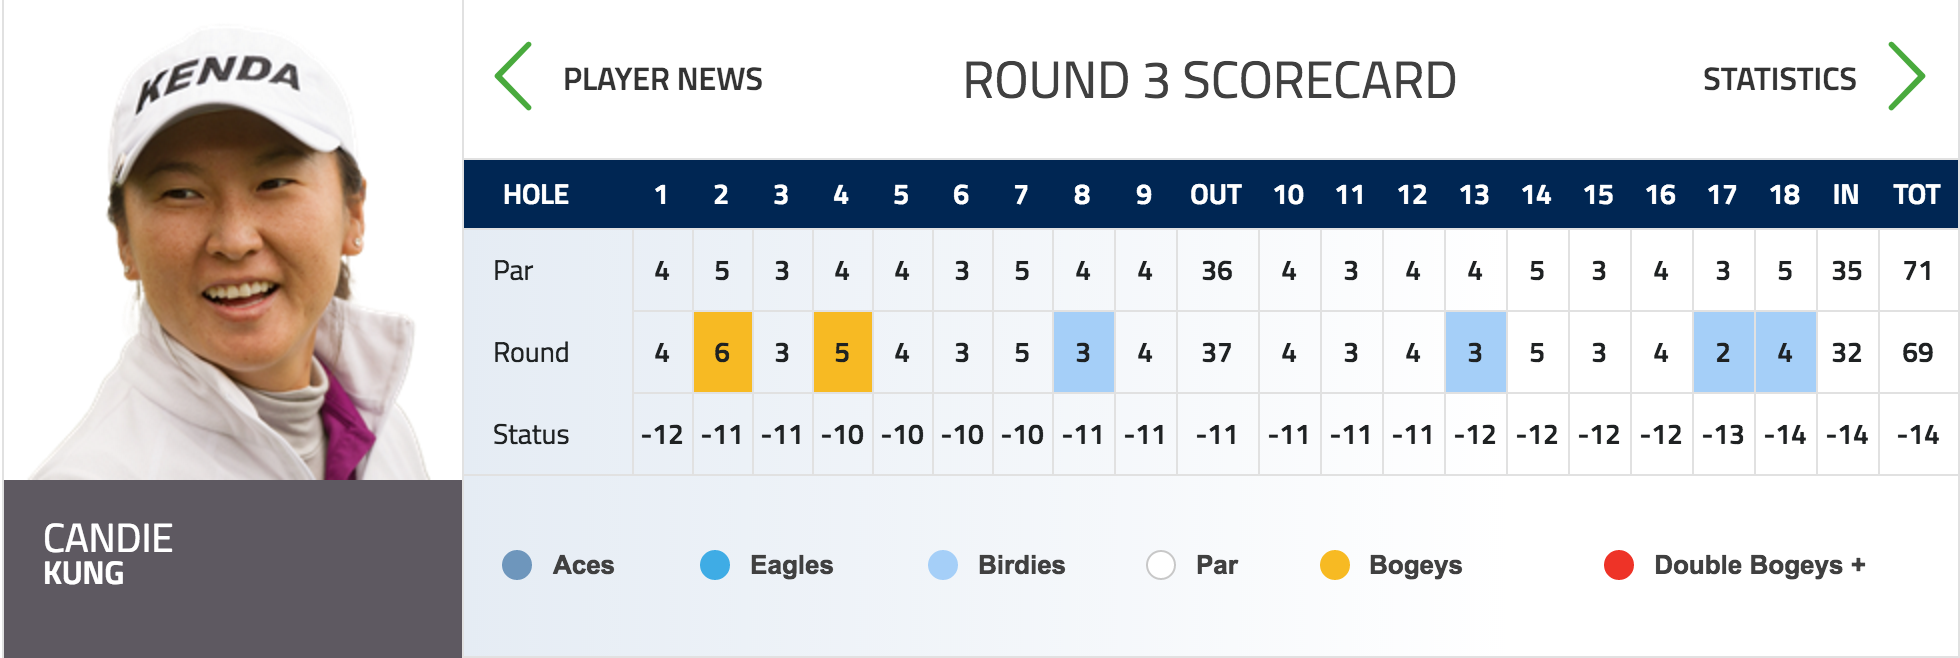
Task: Select the bogey score on hole 4
Action: click(842, 352)
